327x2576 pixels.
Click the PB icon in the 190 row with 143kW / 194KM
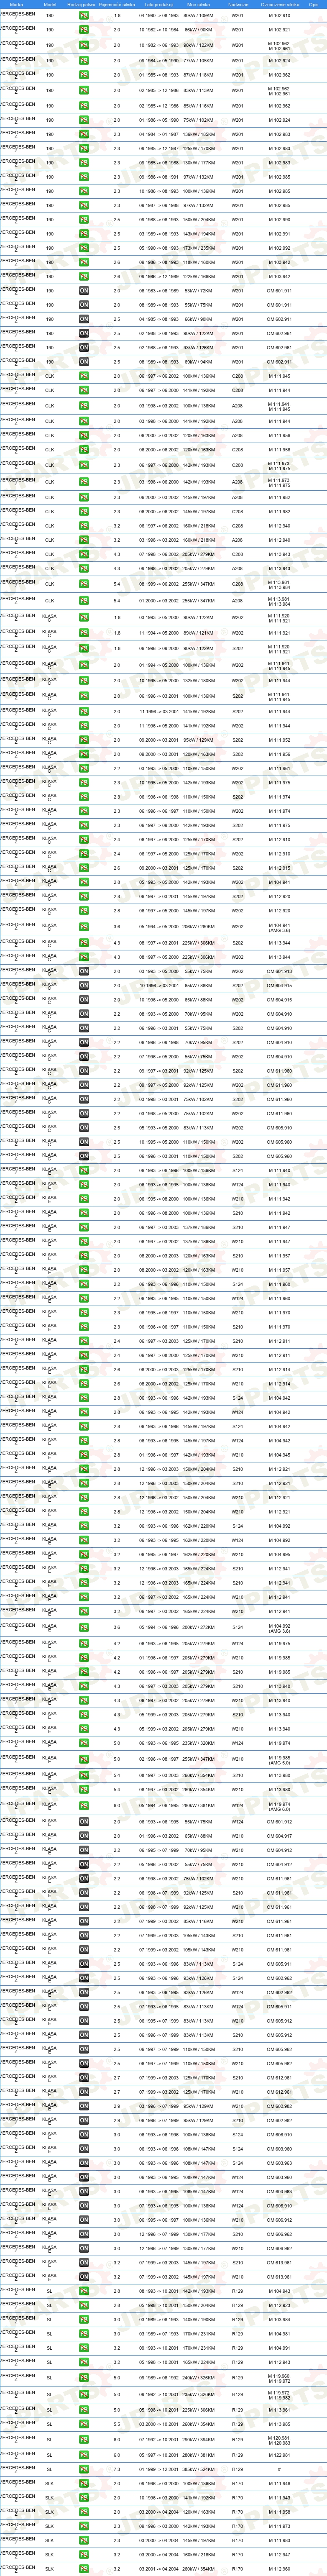tap(84, 234)
